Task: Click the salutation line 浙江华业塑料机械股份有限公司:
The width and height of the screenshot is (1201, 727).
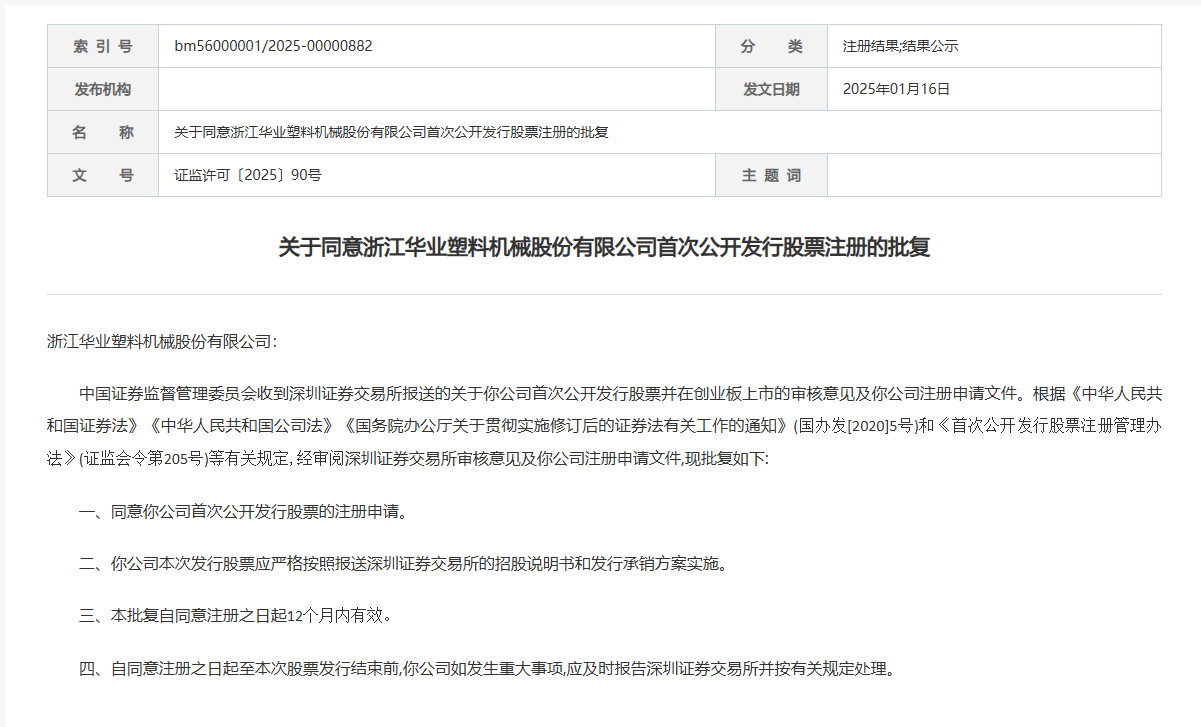Action: tap(162, 341)
